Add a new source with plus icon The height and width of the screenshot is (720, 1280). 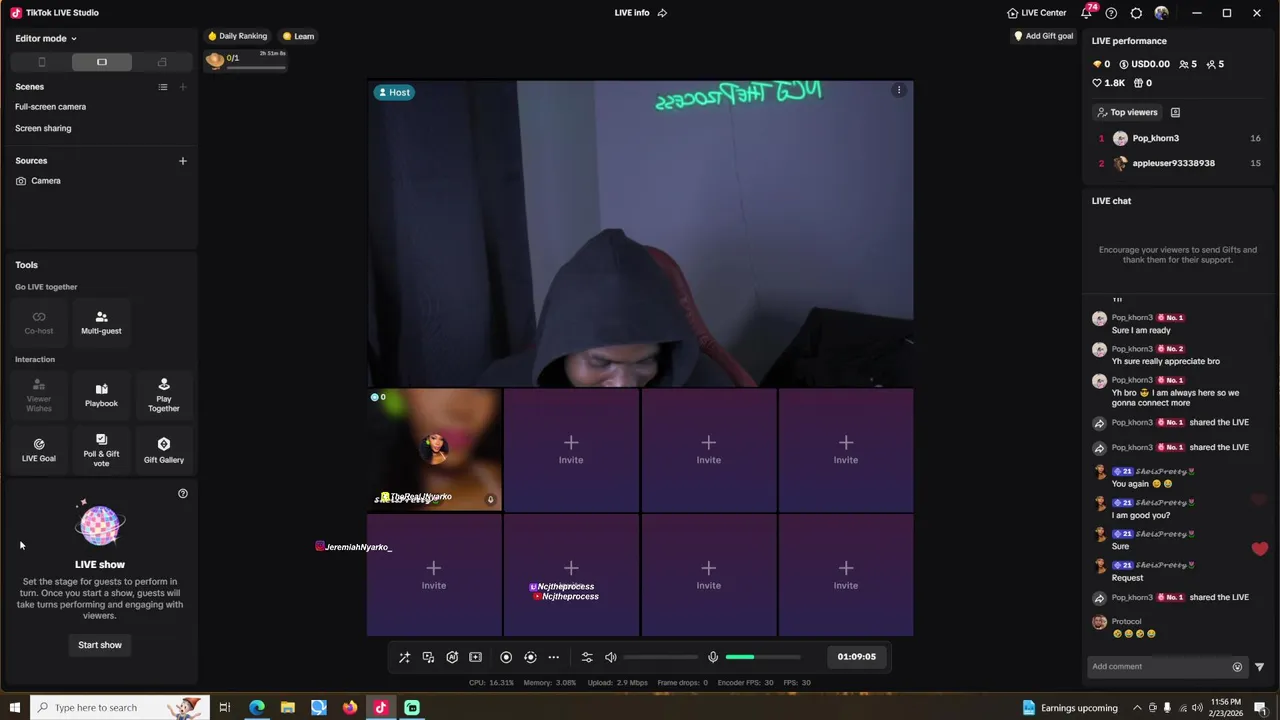(182, 161)
